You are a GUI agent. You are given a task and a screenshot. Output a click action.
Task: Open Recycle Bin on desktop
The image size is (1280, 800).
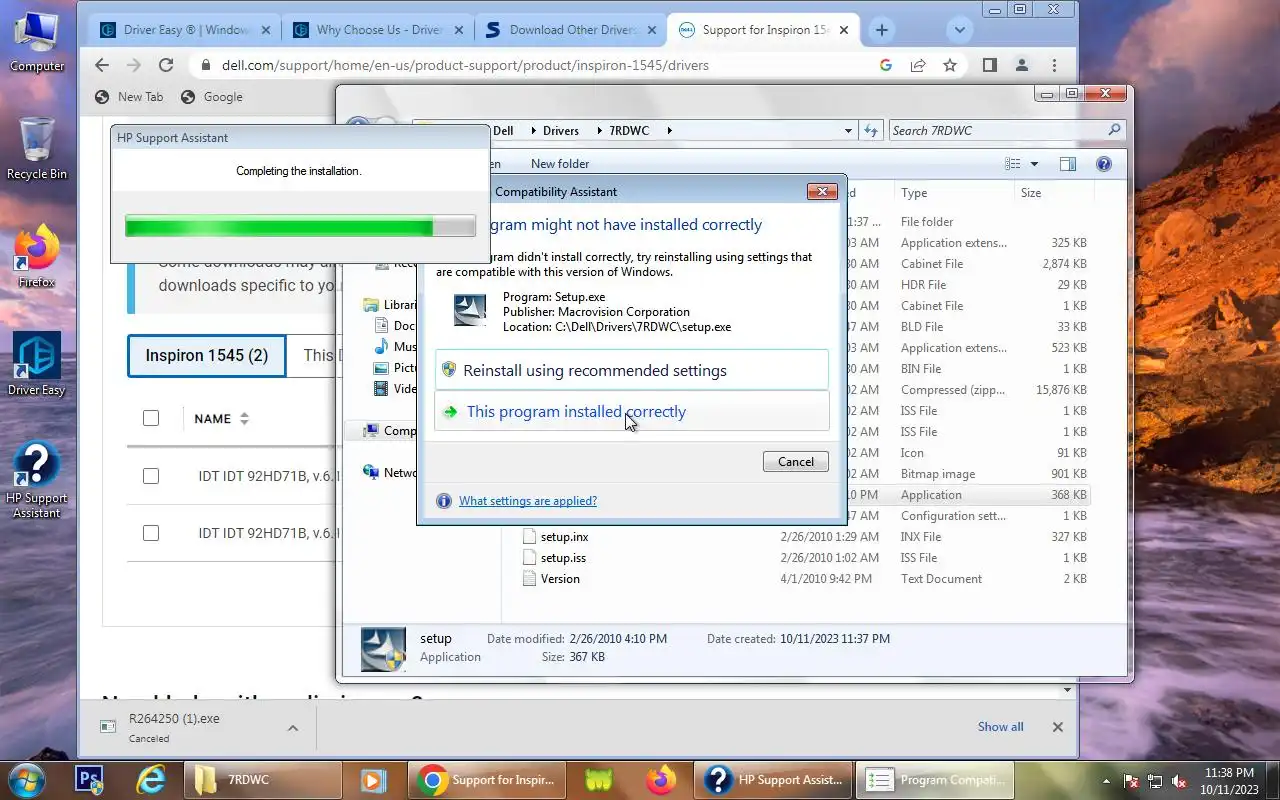pos(37,148)
